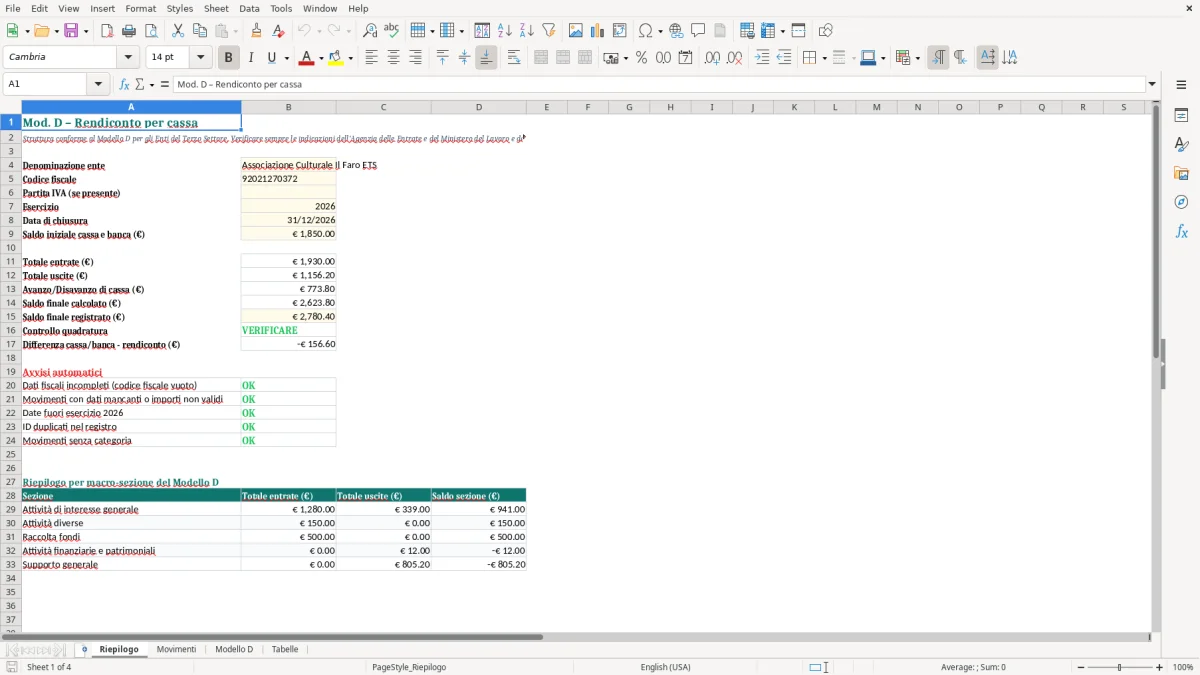The image size is (1200, 675).
Task: Switch to Movimenti sheet tab
Action: coord(176,649)
